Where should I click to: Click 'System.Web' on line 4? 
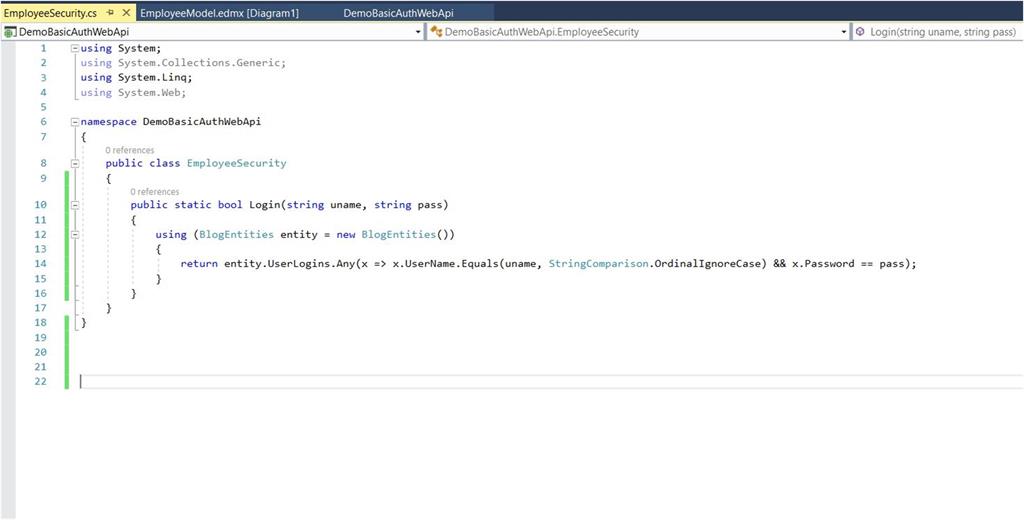(x=149, y=93)
